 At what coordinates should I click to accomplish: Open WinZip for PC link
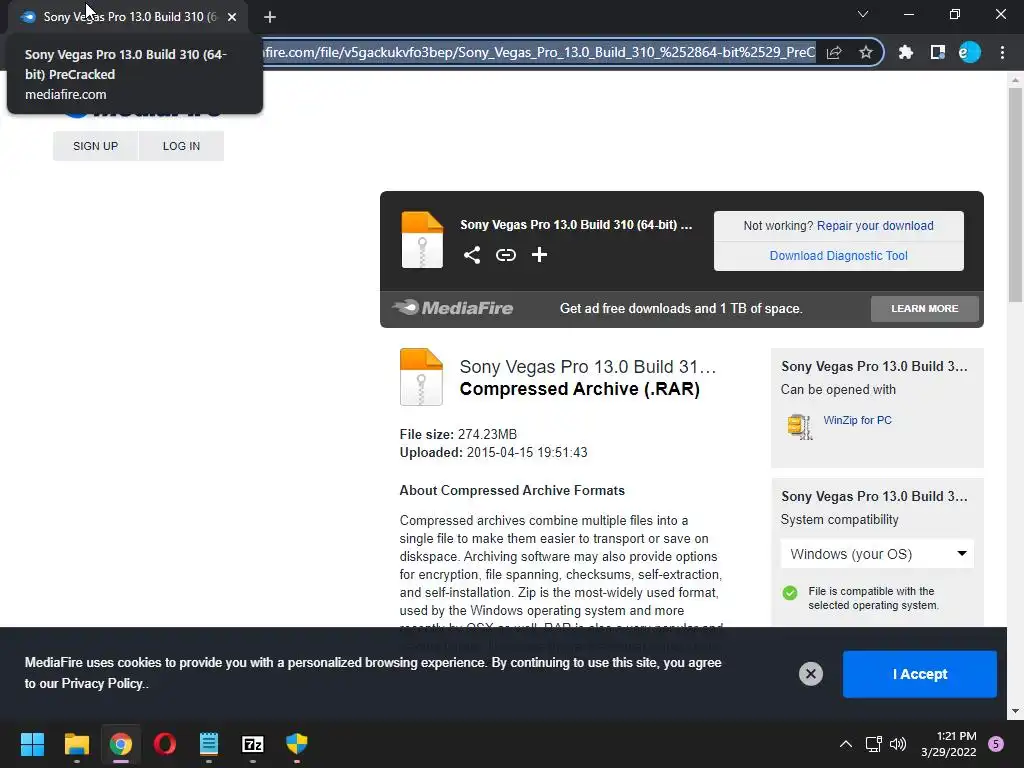857,420
